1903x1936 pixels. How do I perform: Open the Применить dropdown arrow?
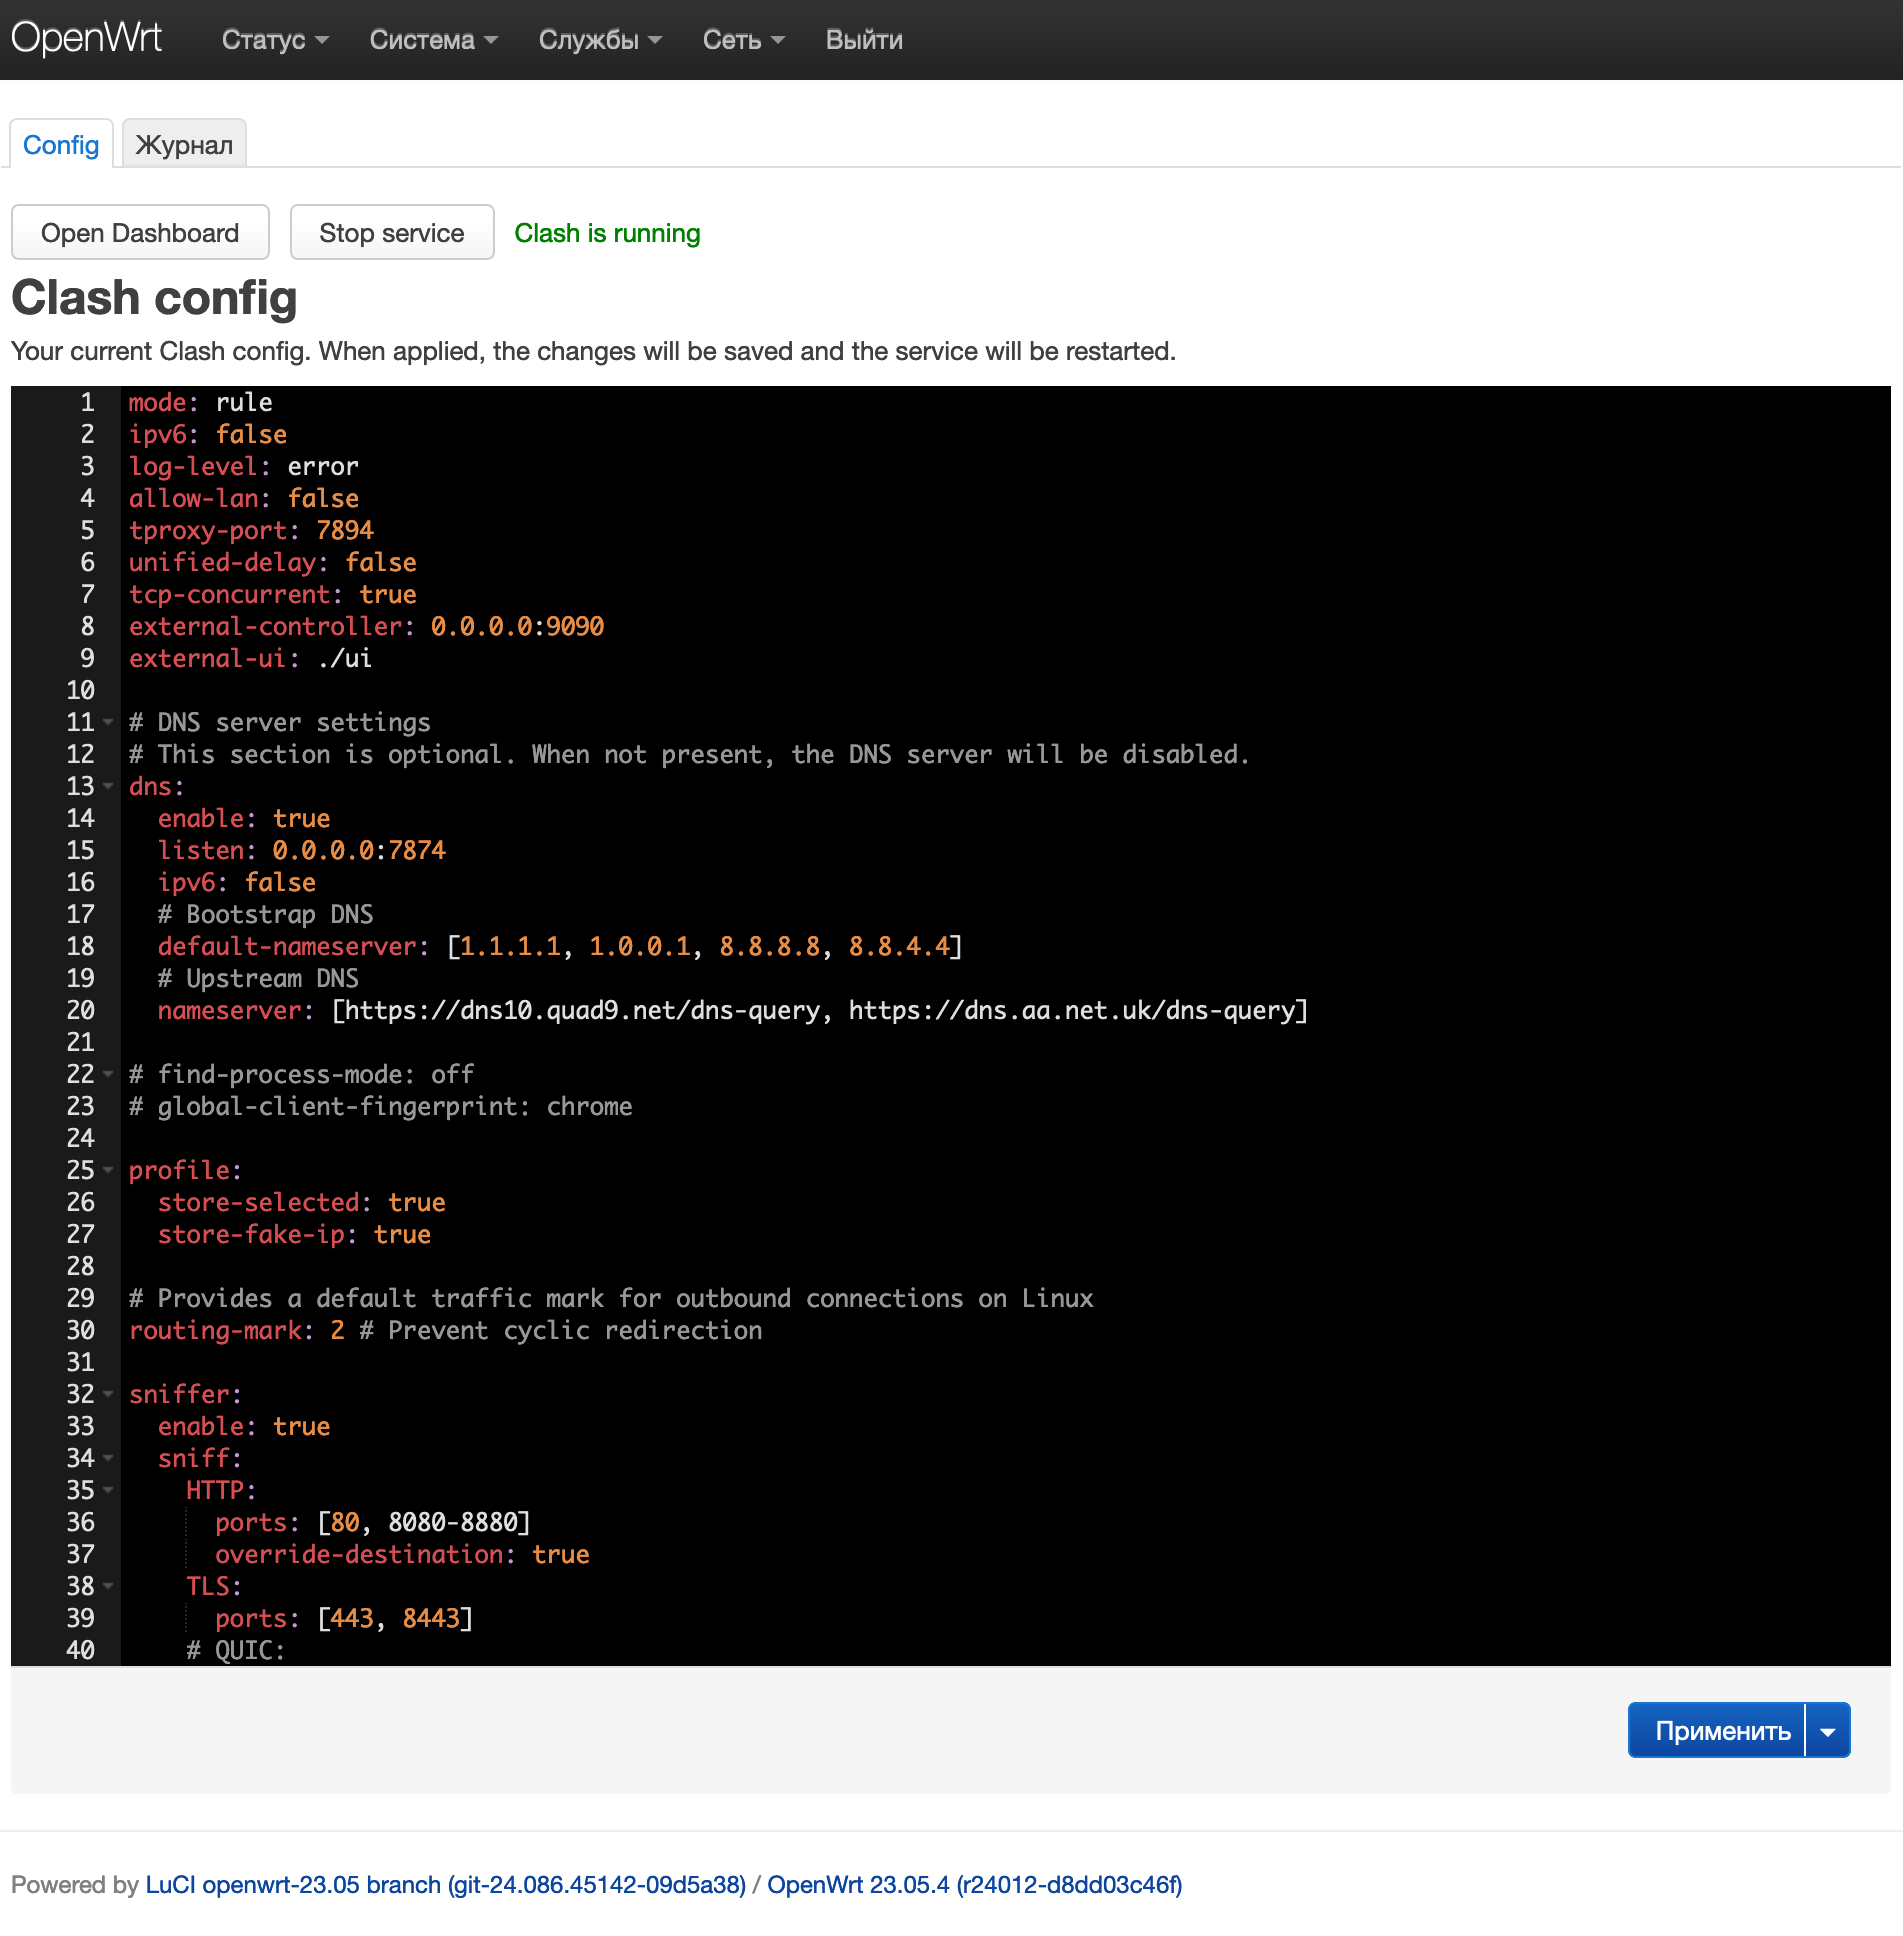1828,1731
